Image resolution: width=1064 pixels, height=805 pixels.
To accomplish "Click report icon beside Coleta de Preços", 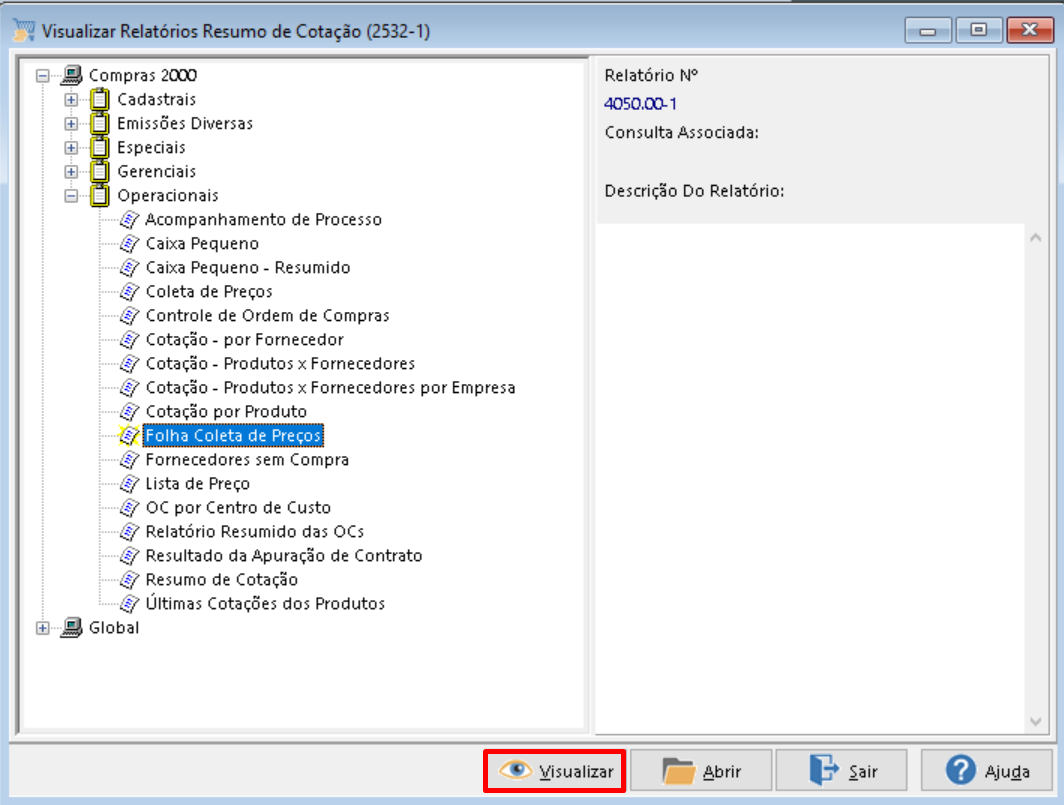I will pyautogui.click(x=129, y=291).
